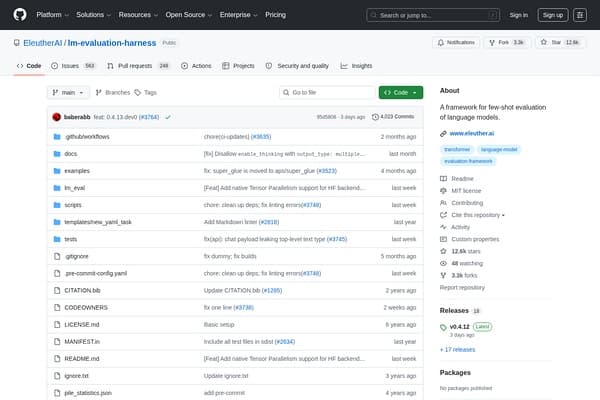Screen dimensions: 600x400
Task: Click the evaluation-framework topic tag
Action: coord(468,161)
